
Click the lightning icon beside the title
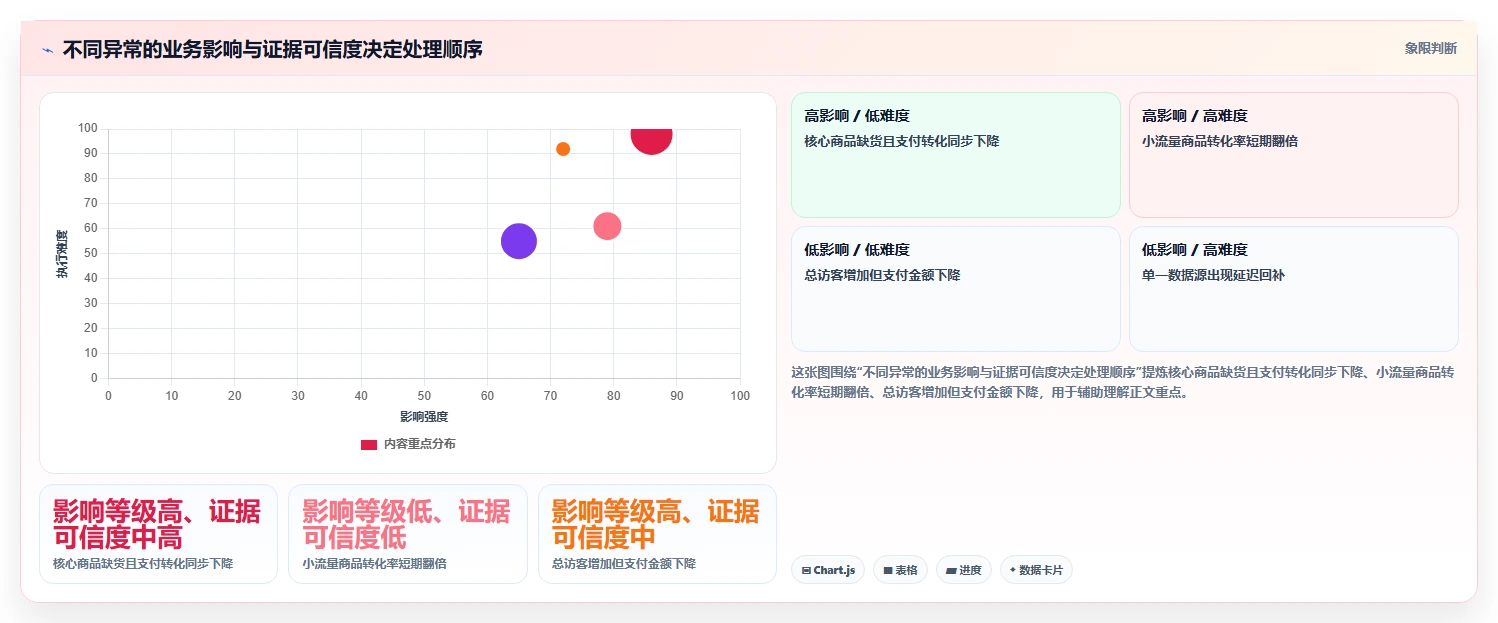pyautogui.click(x=48, y=50)
